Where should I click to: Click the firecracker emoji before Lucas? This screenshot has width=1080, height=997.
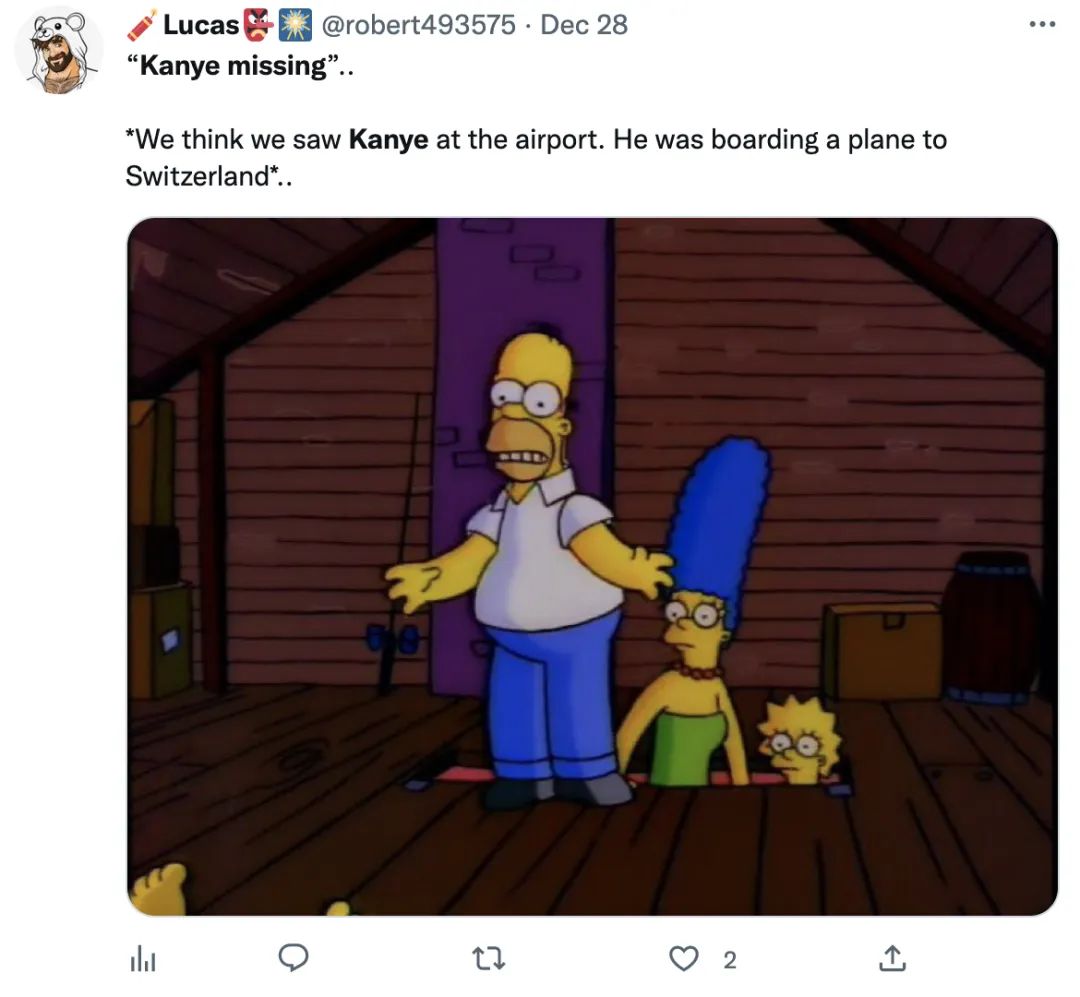click(143, 25)
